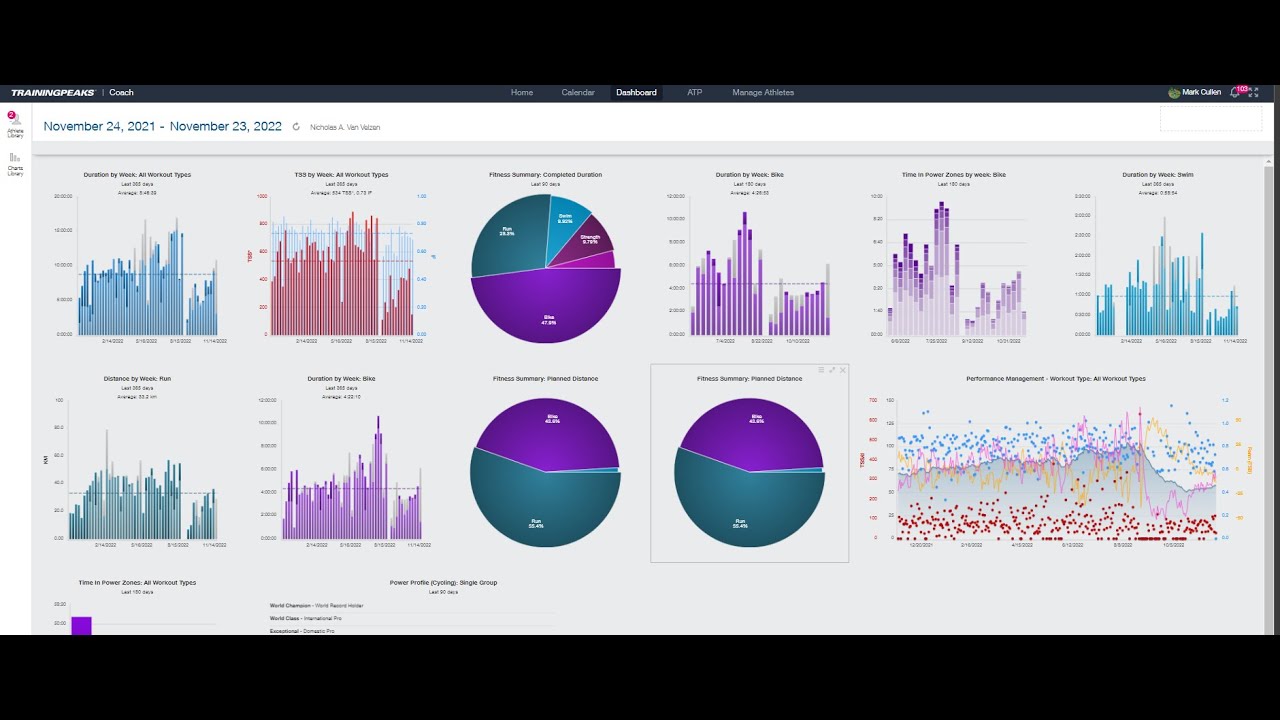Viewport: 1280px width, 720px height.
Task: Click the refresh icon beside date range
Action: click(x=296, y=127)
